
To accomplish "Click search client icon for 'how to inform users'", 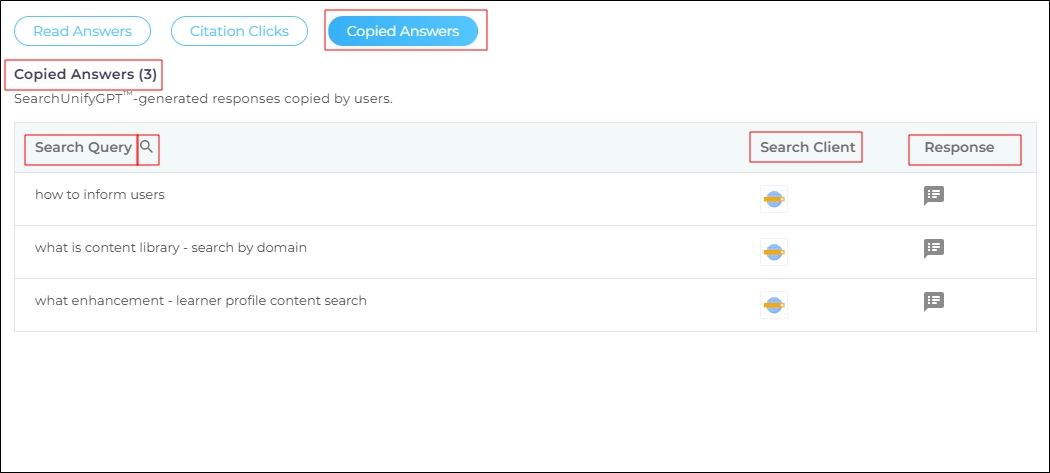I will 773,199.
